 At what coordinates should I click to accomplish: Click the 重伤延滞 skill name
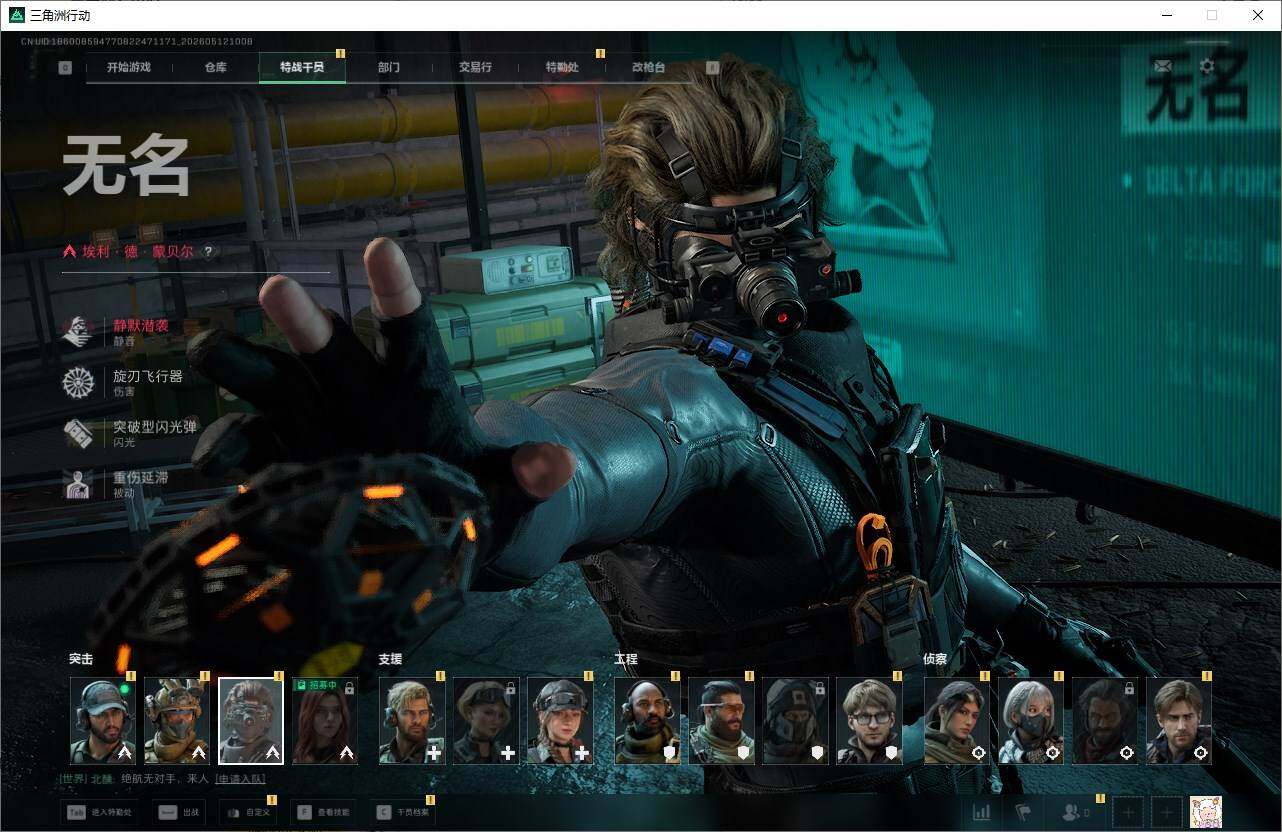click(x=140, y=478)
